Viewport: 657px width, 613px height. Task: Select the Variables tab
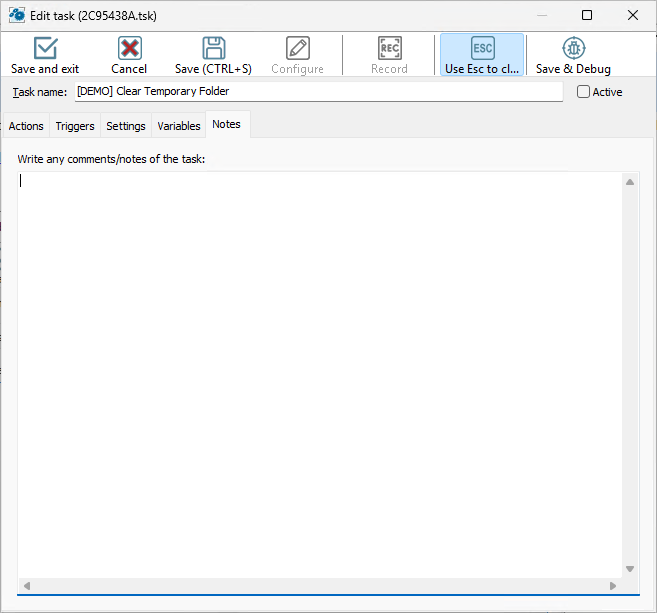pyautogui.click(x=179, y=126)
